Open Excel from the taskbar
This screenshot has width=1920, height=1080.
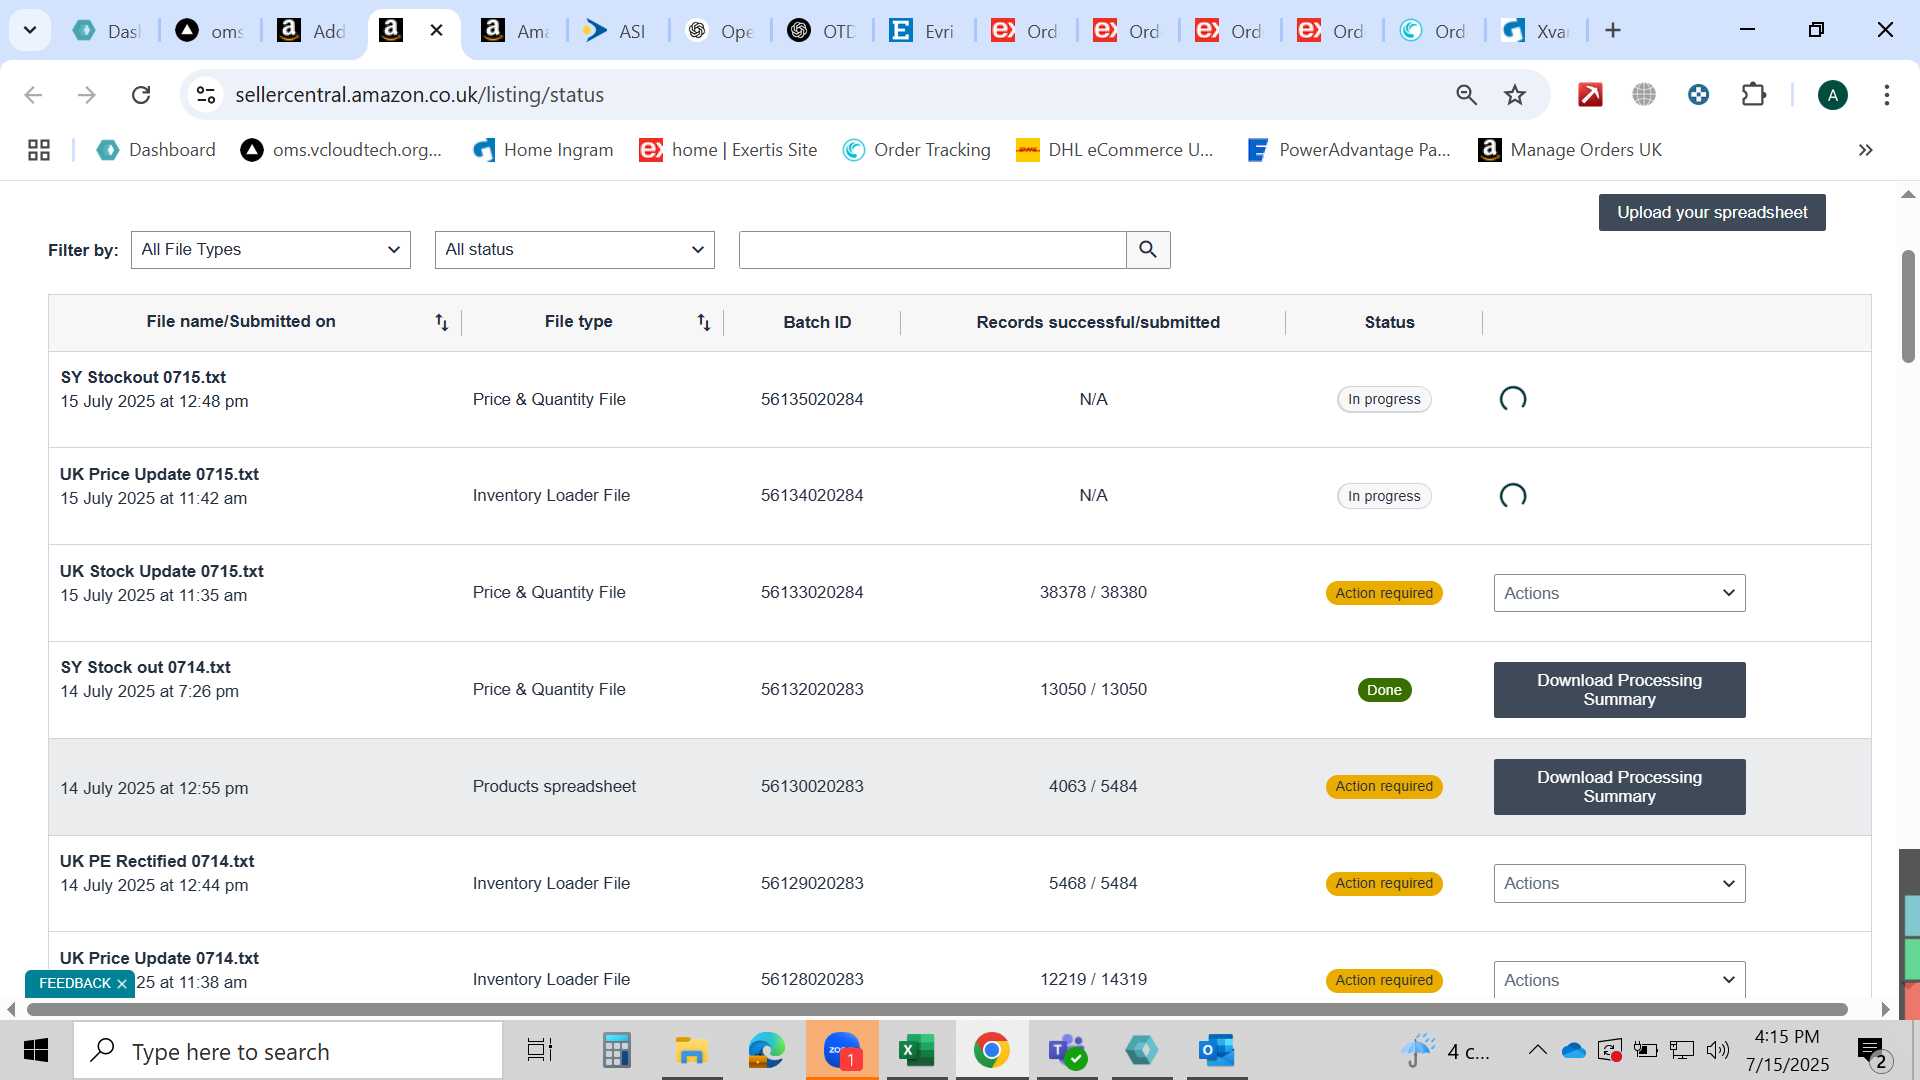916,1051
